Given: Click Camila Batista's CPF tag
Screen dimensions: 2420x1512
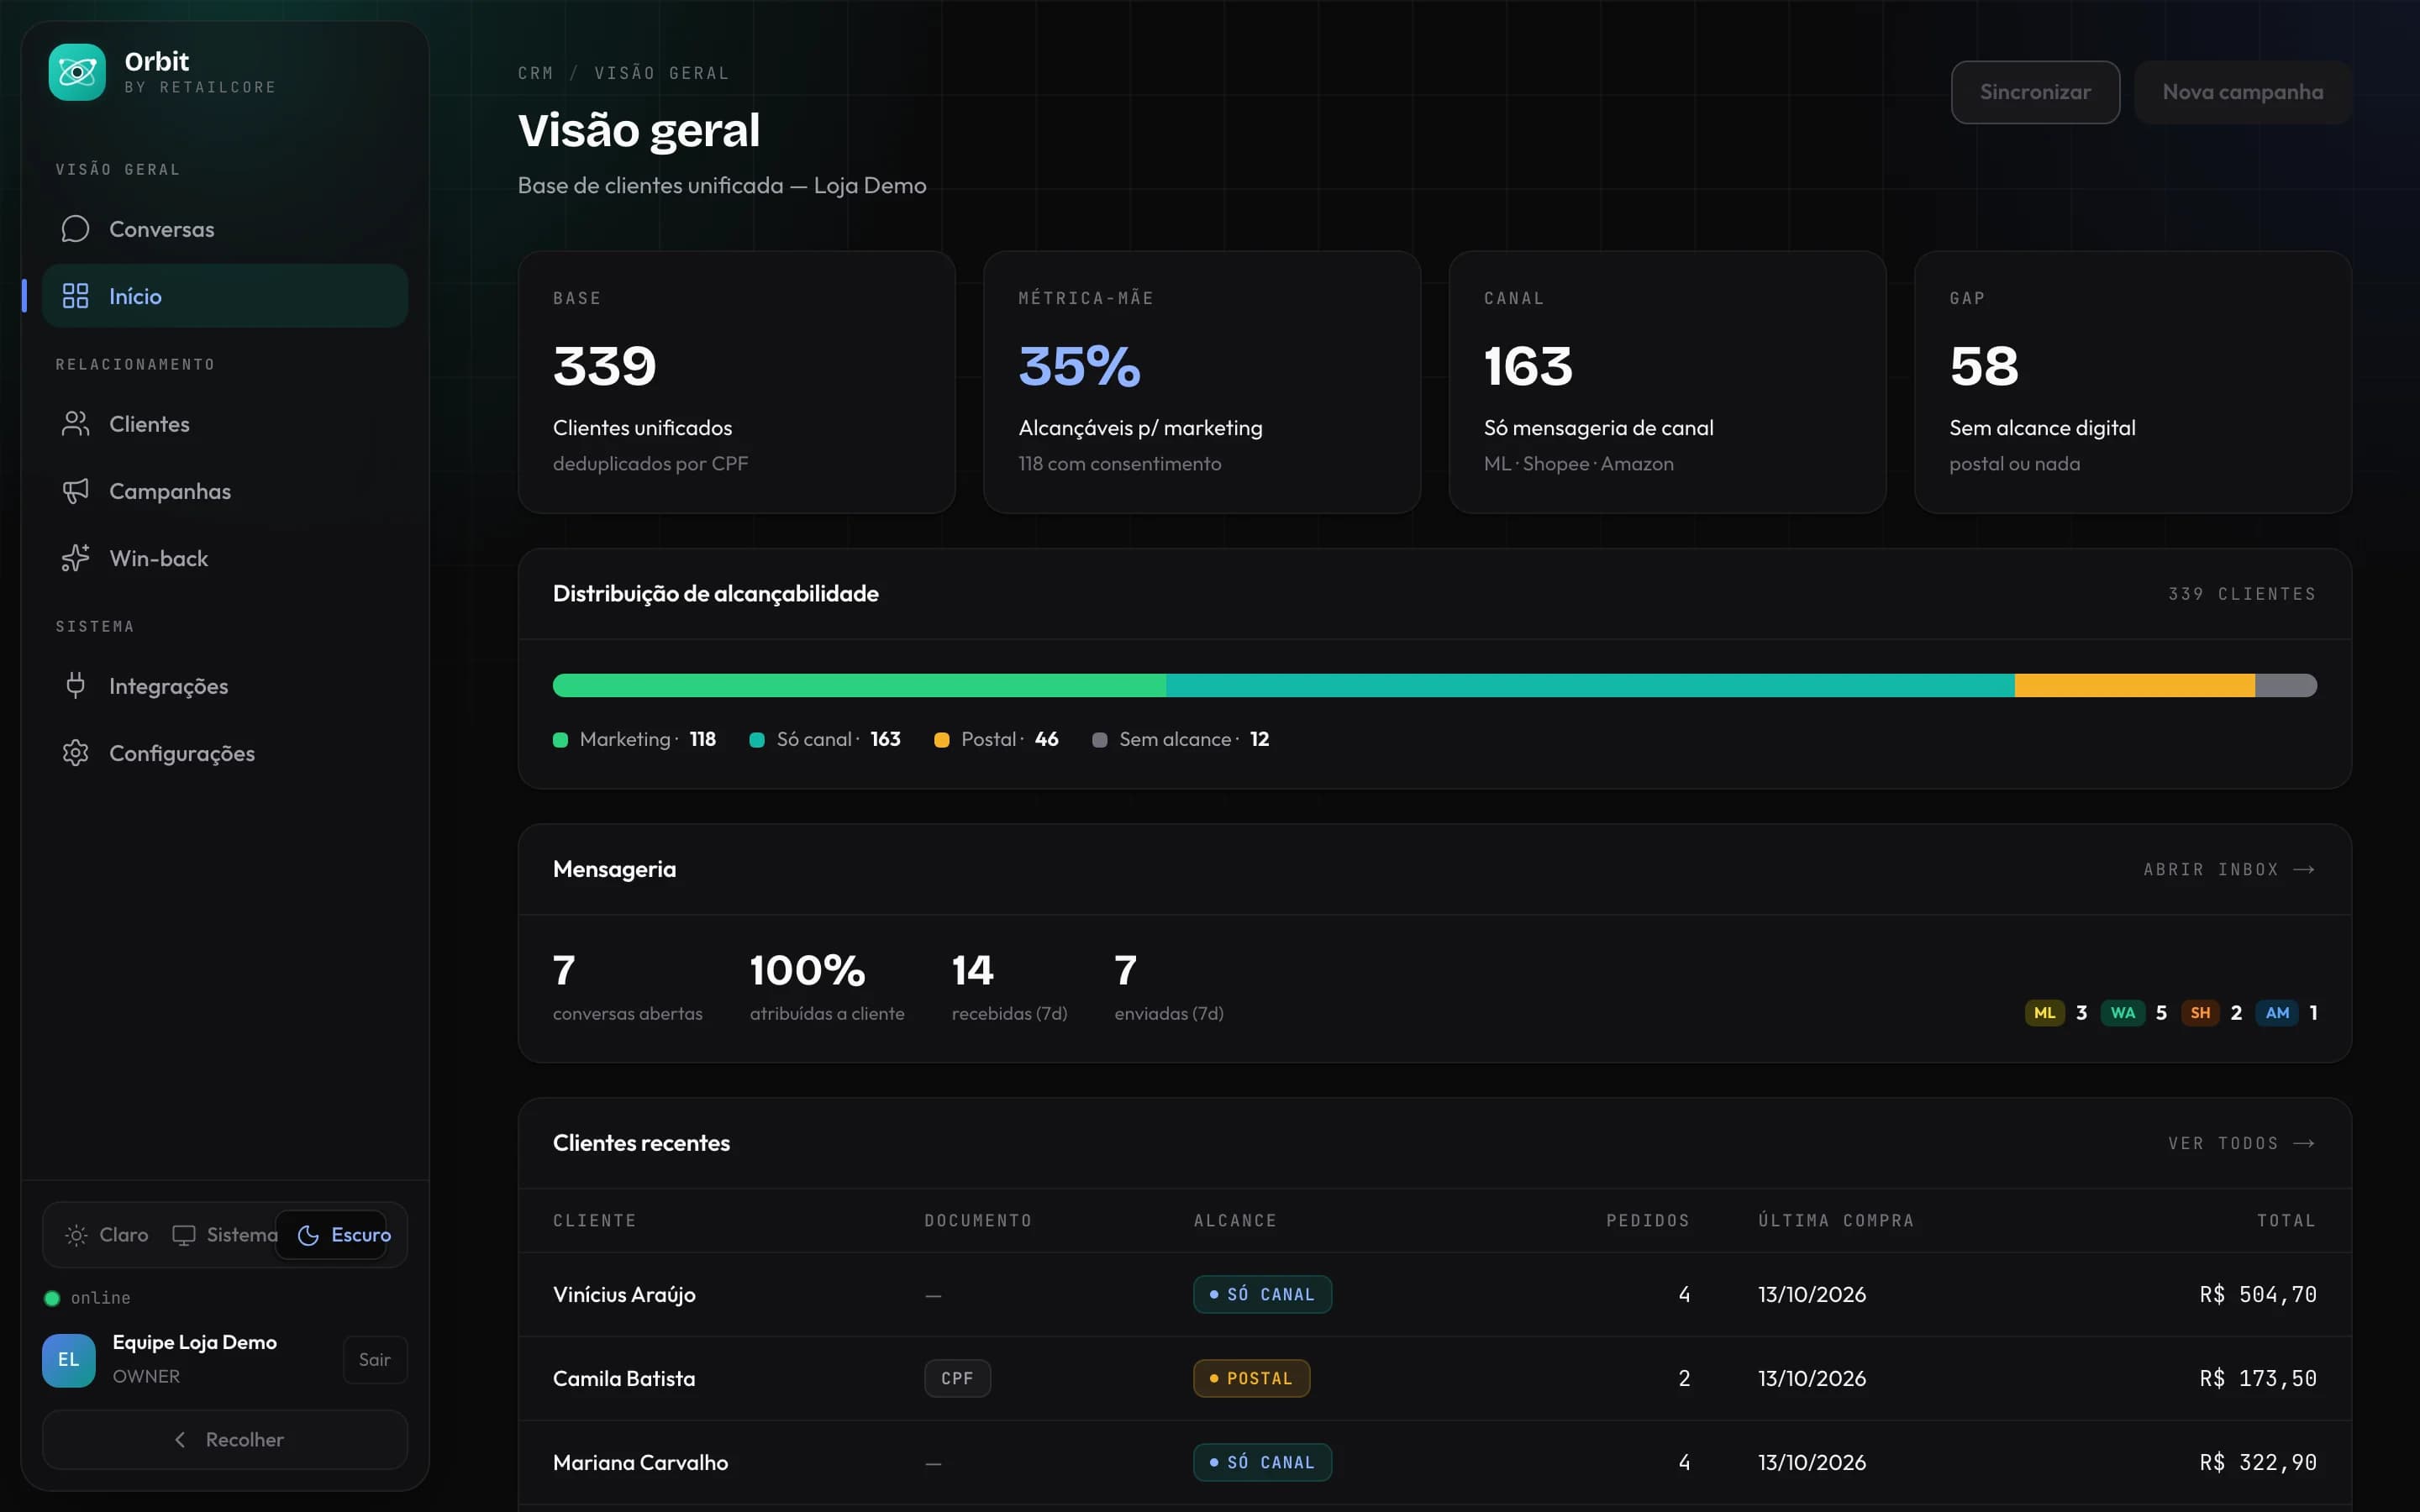Looking at the screenshot, I should [x=957, y=1378].
